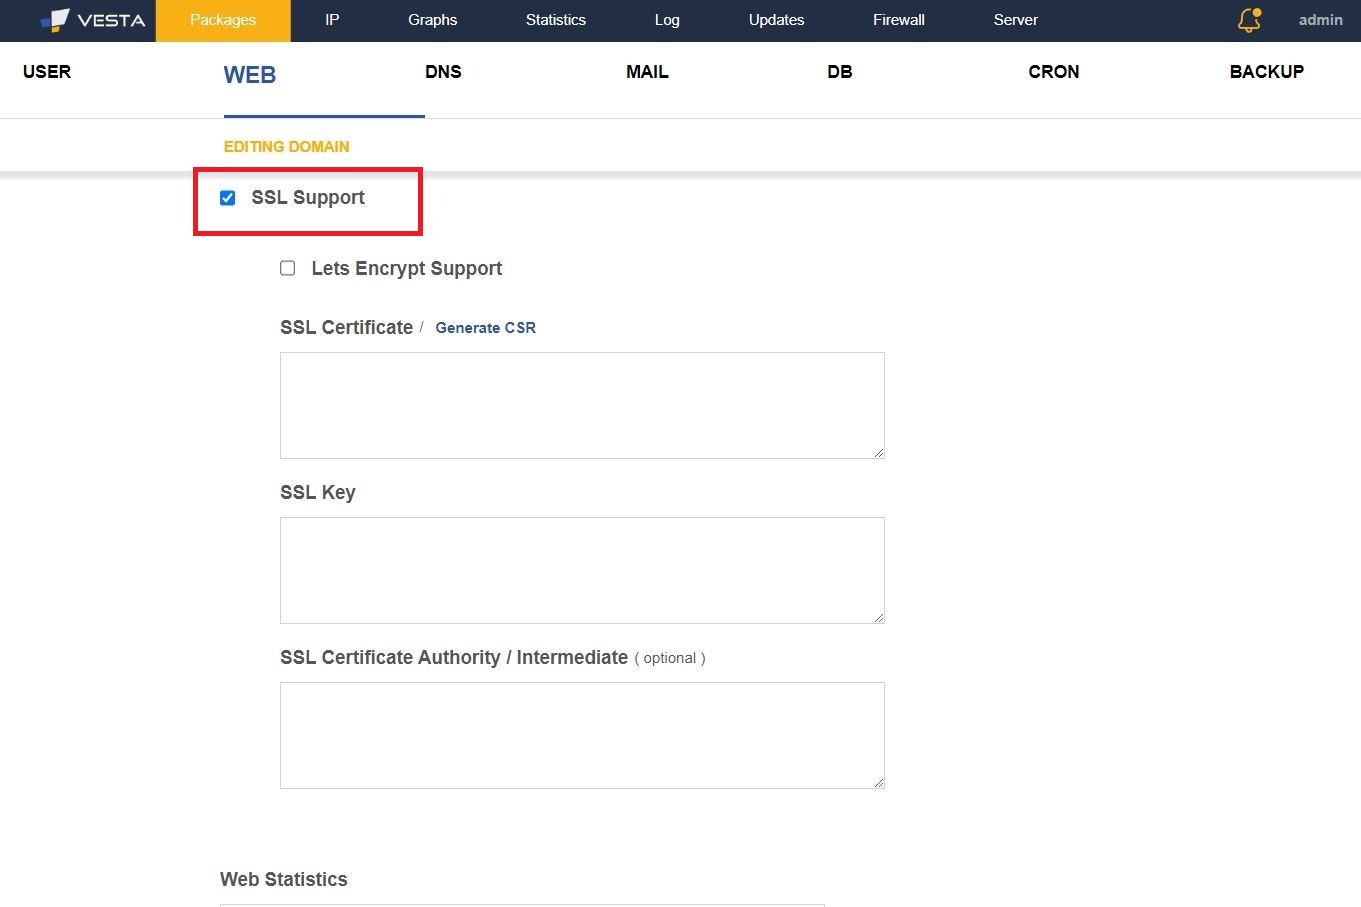
Task: Uncheck the SSL Support checkbox
Action: (x=227, y=198)
